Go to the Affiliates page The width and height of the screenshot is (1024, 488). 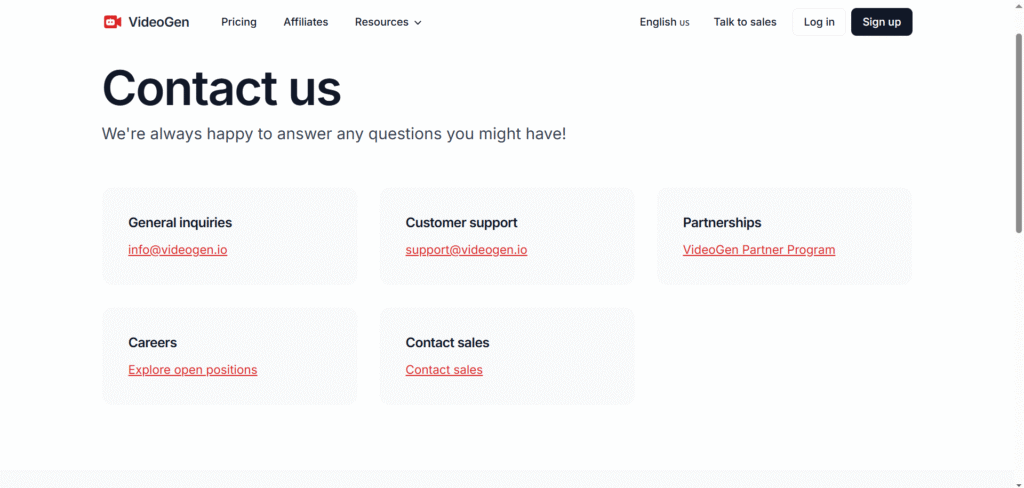306,22
